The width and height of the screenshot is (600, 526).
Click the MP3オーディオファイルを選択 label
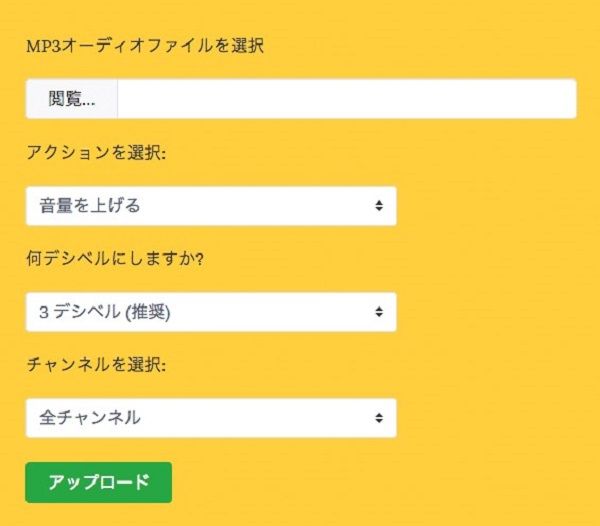[145, 46]
